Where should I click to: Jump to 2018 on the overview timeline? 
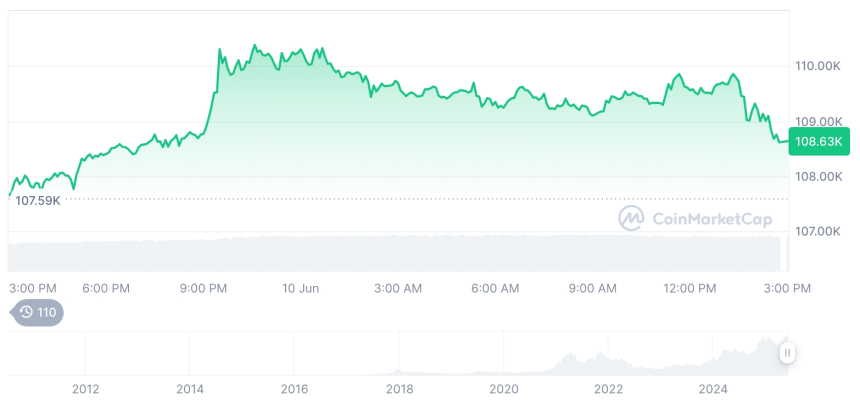pos(399,389)
